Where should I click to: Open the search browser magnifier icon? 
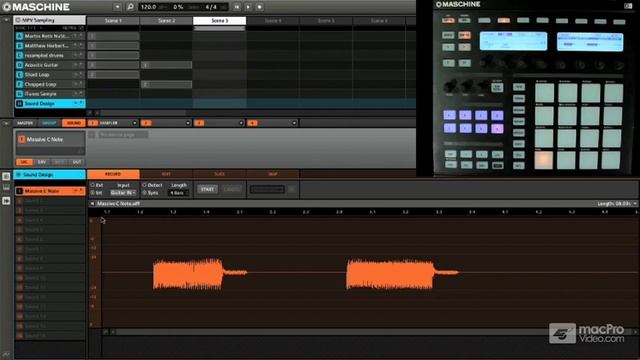point(130,7)
